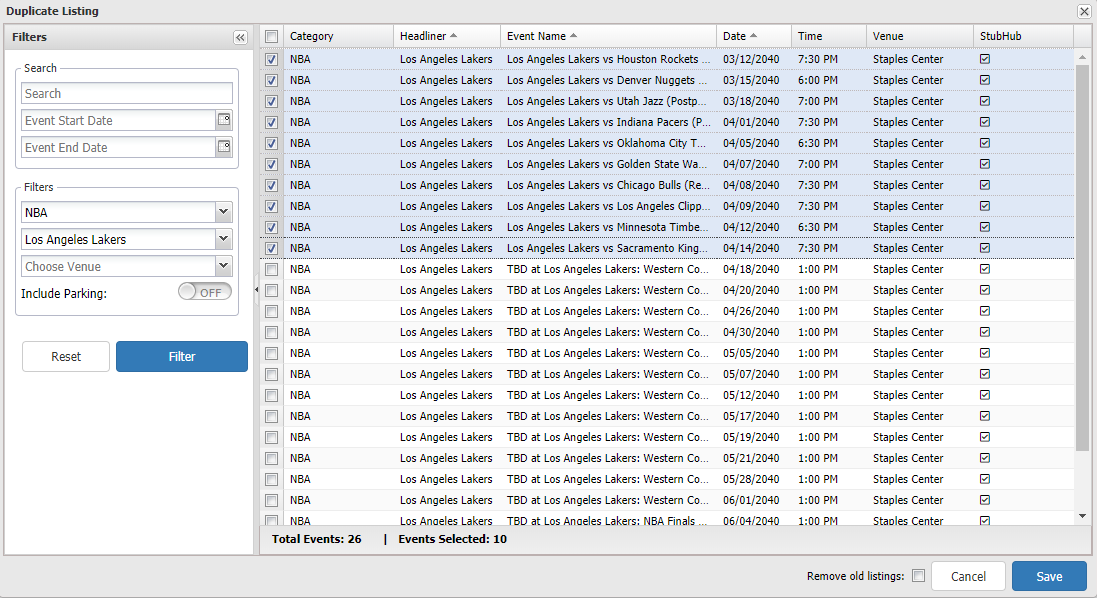Click the 05/28/2040 date cell
The image size is (1097, 598).
tap(751, 479)
